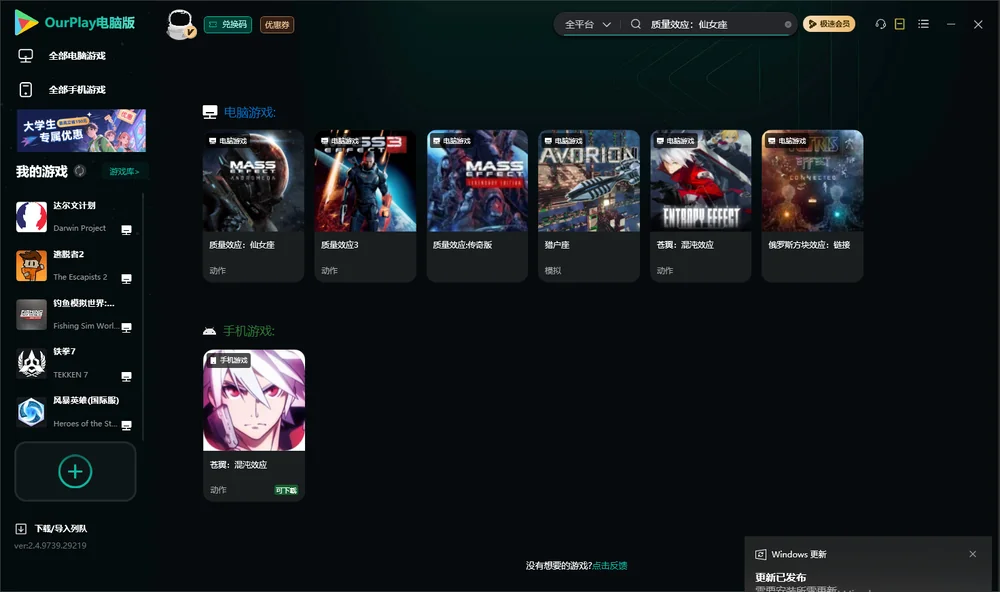Open the 俄罗斯方块效应: 链接 game card
This screenshot has width=1000, height=592.
point(812,205)
